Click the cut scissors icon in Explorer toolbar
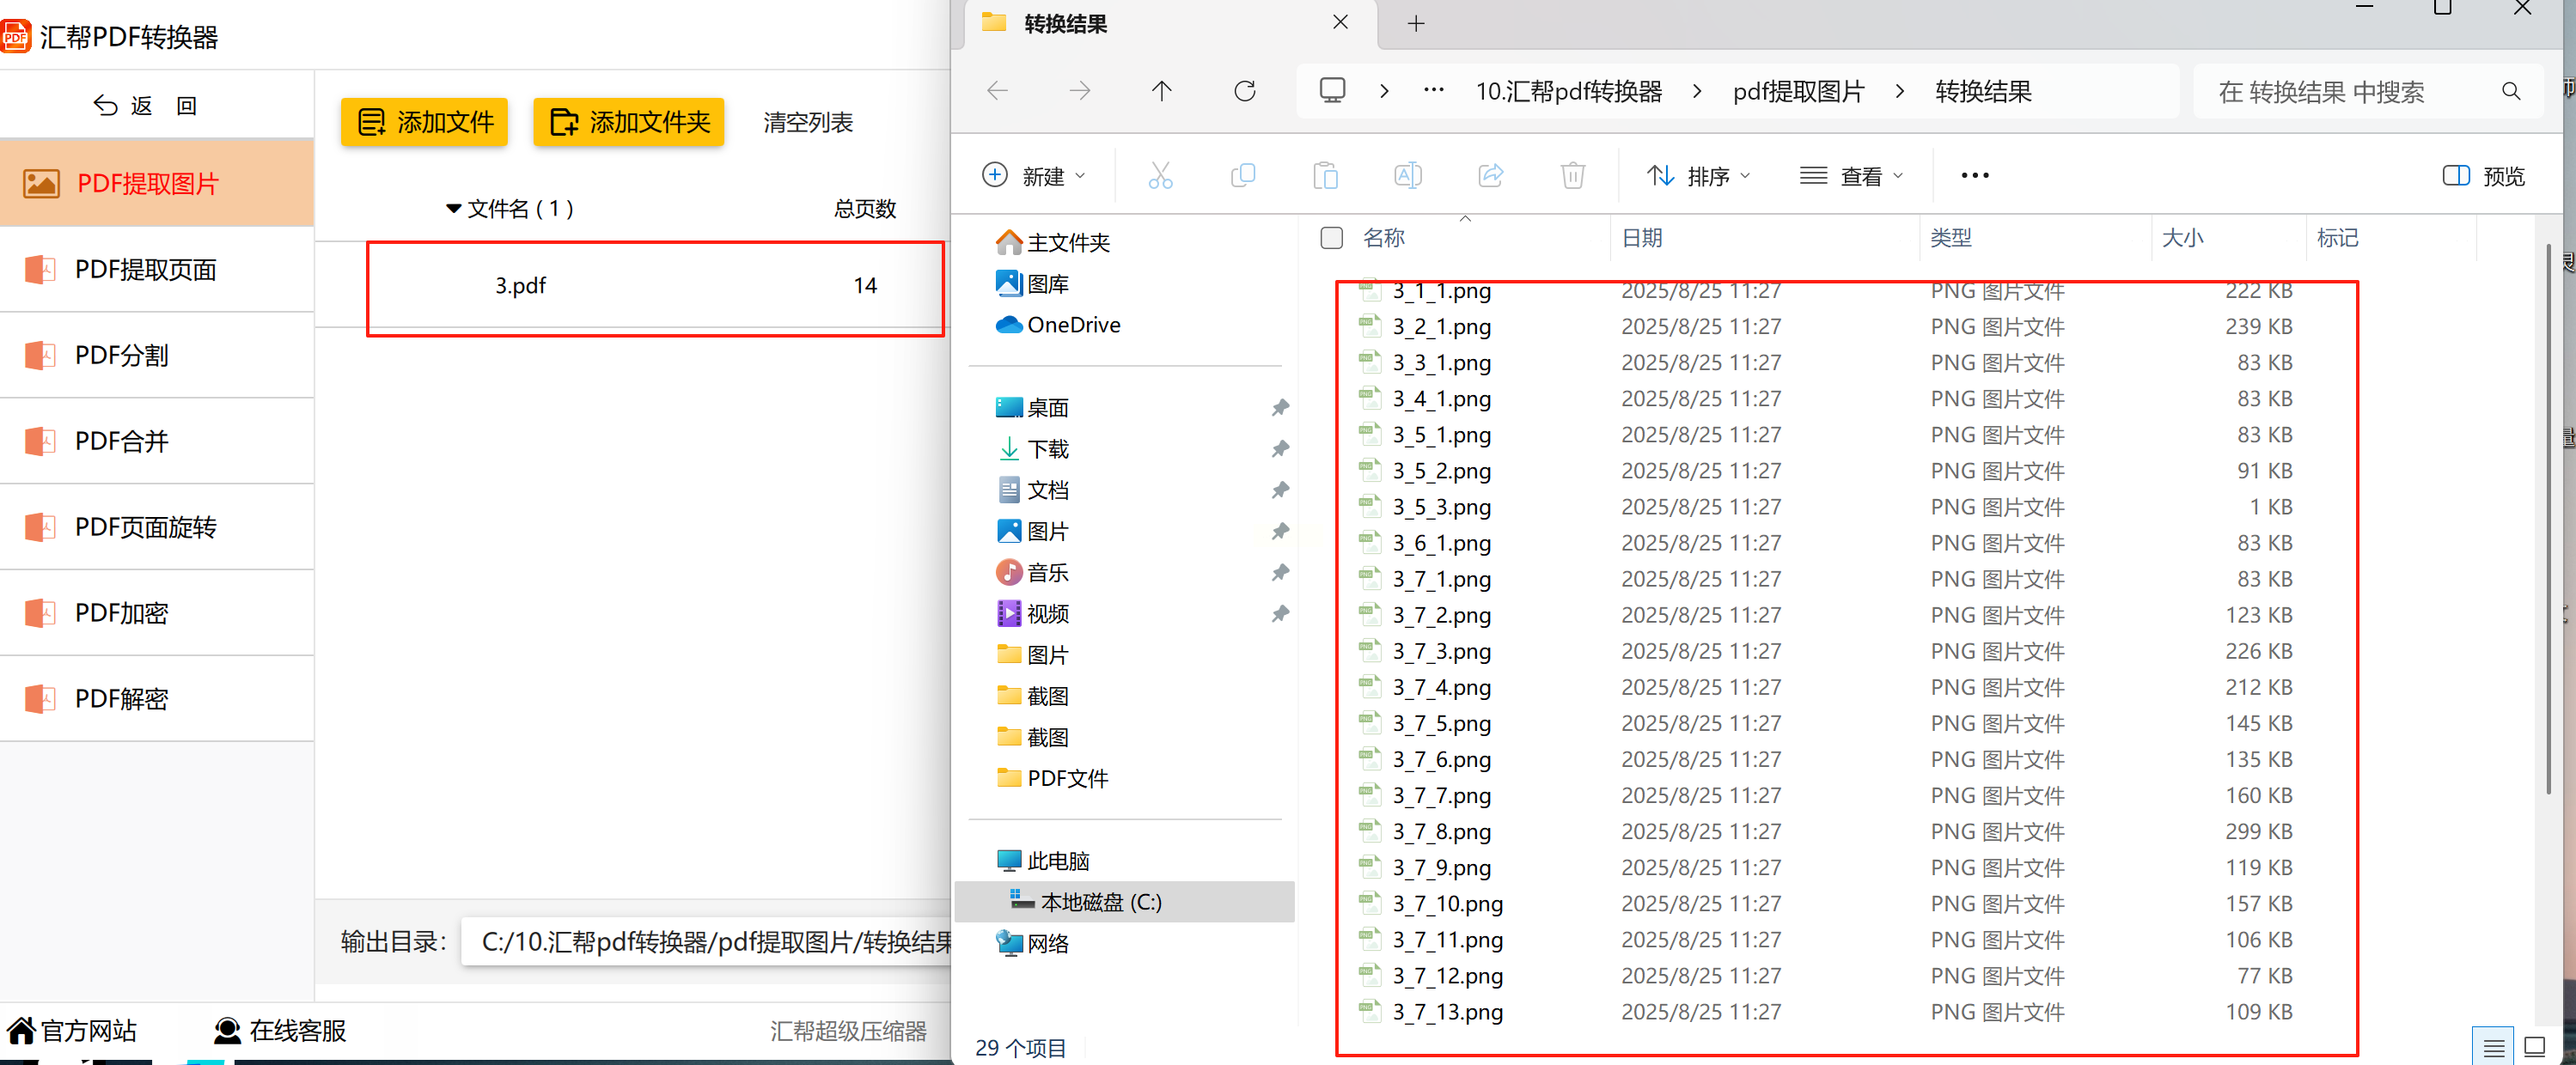Screen dimensions: 2576x1065 tap(1160, 176)
